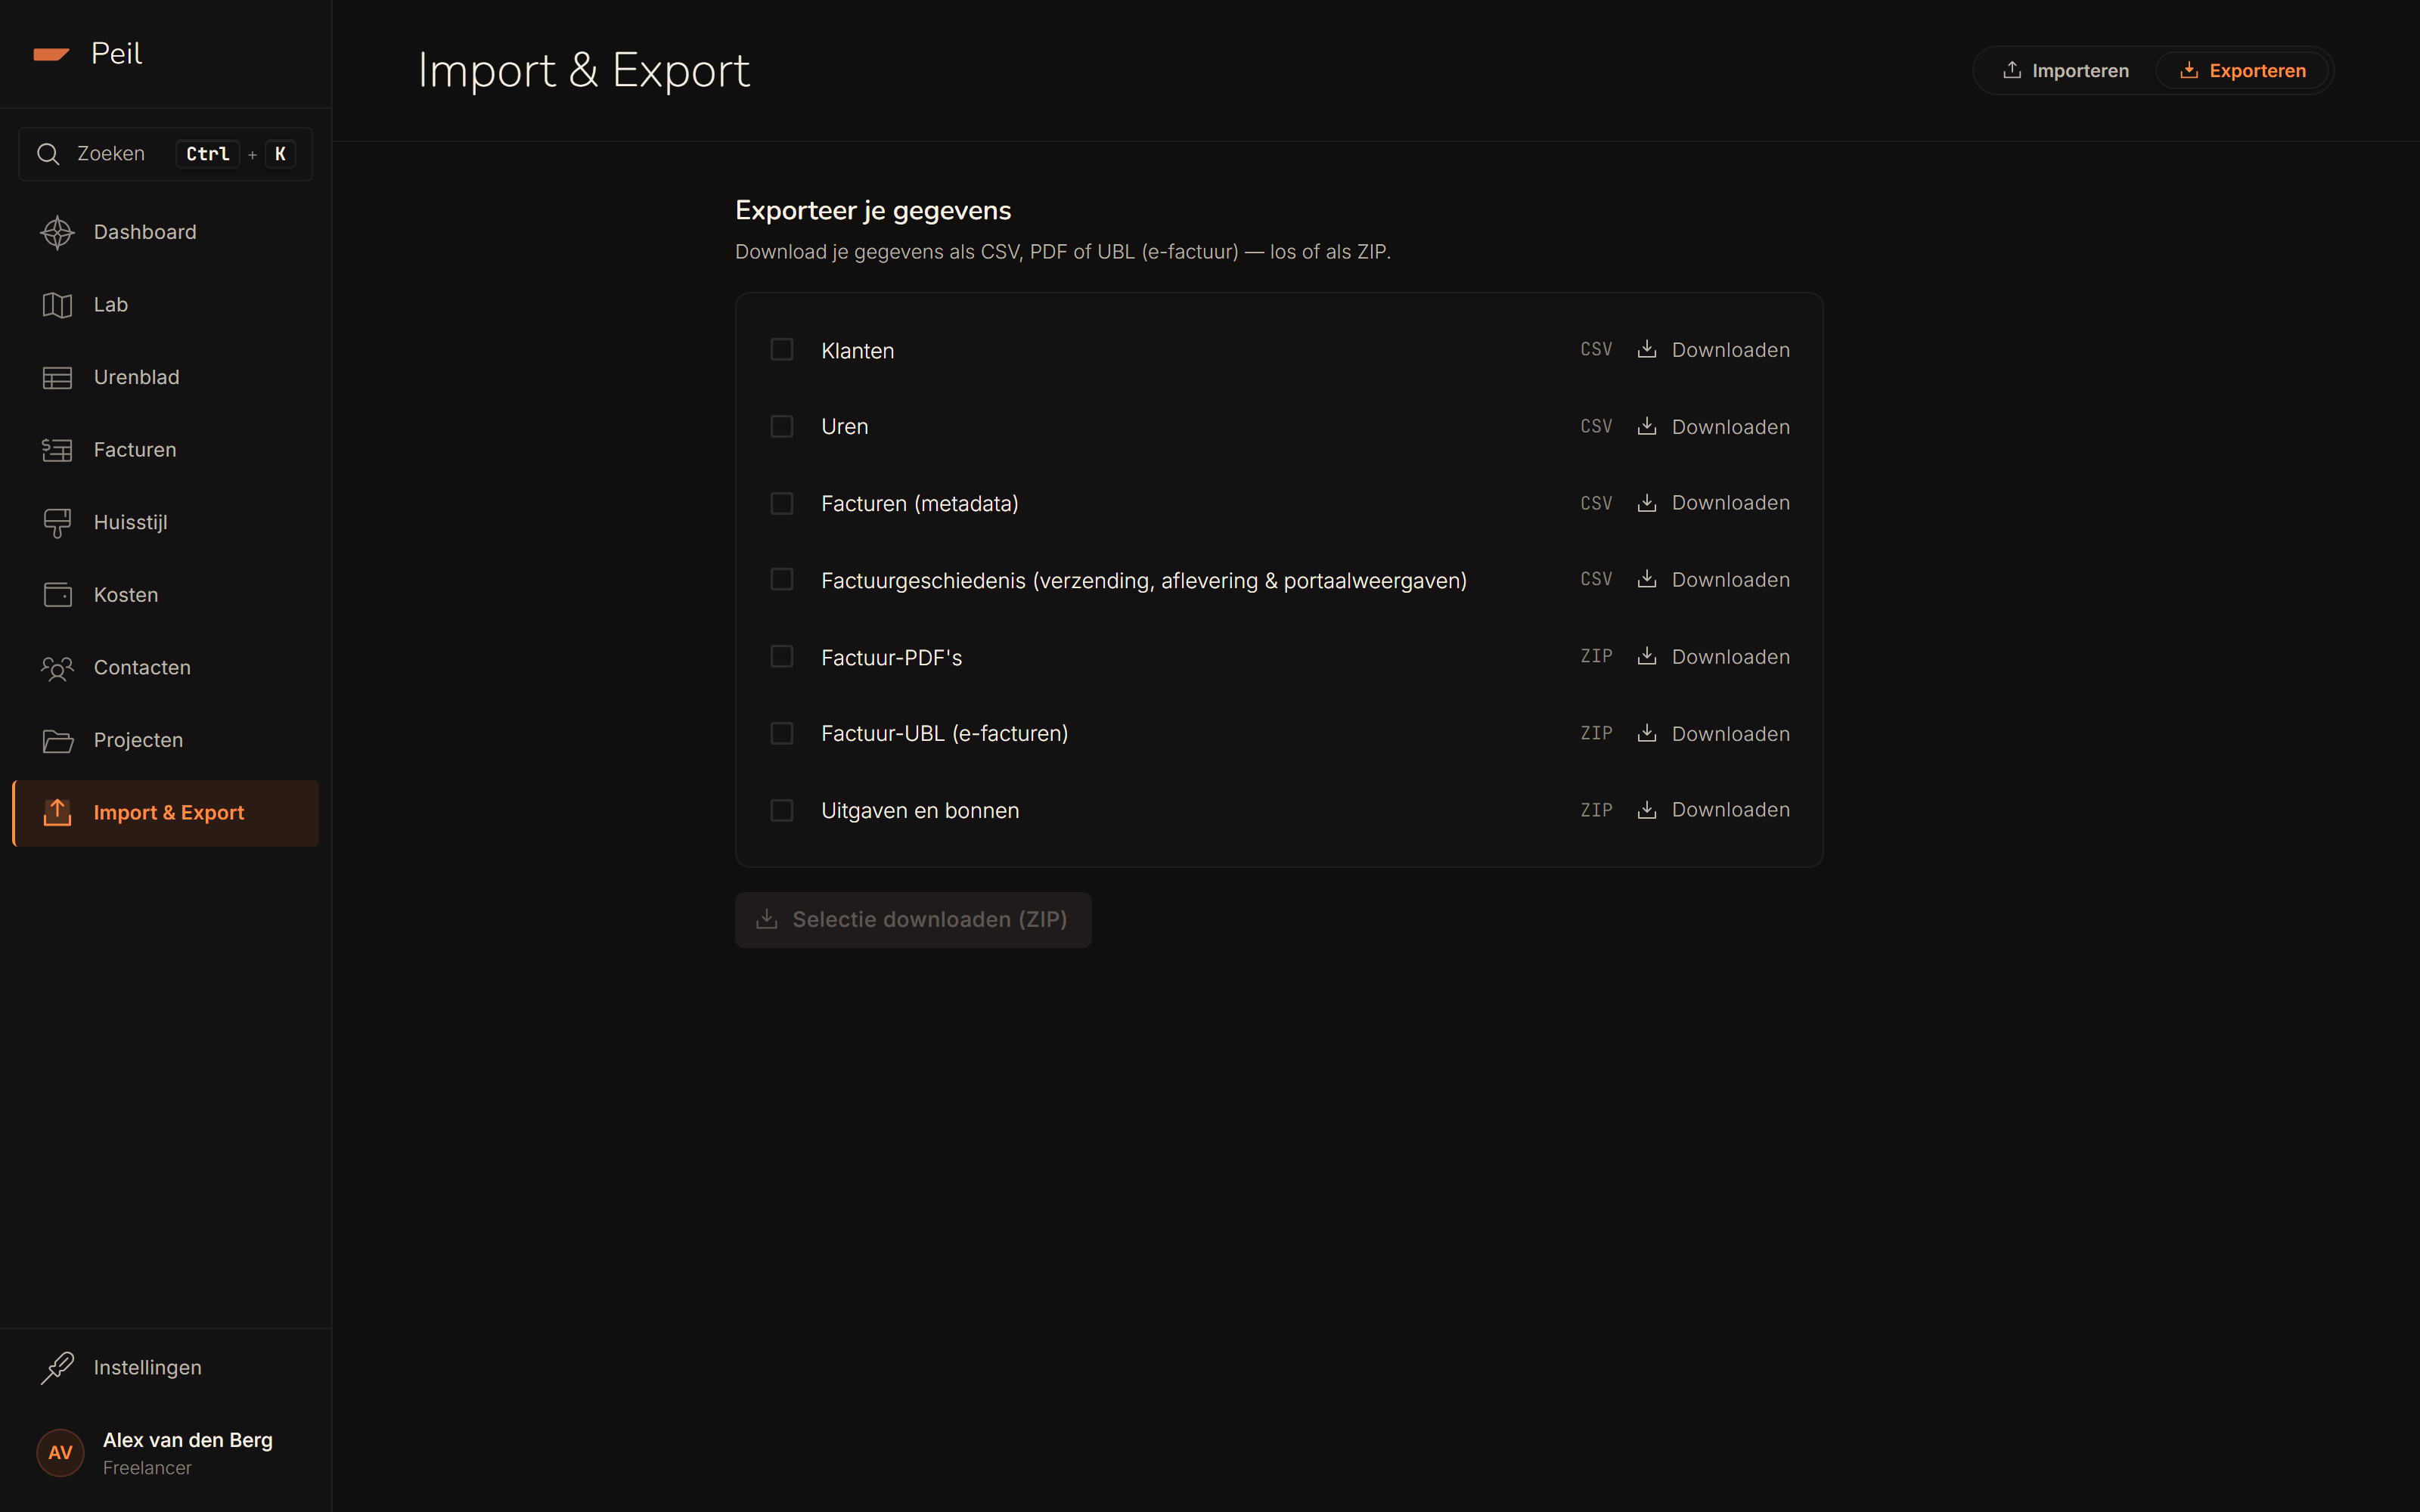Screen dimensions: 2420x1512
Task: Click the CSV label in Uren row
Action: (1596, 426)
